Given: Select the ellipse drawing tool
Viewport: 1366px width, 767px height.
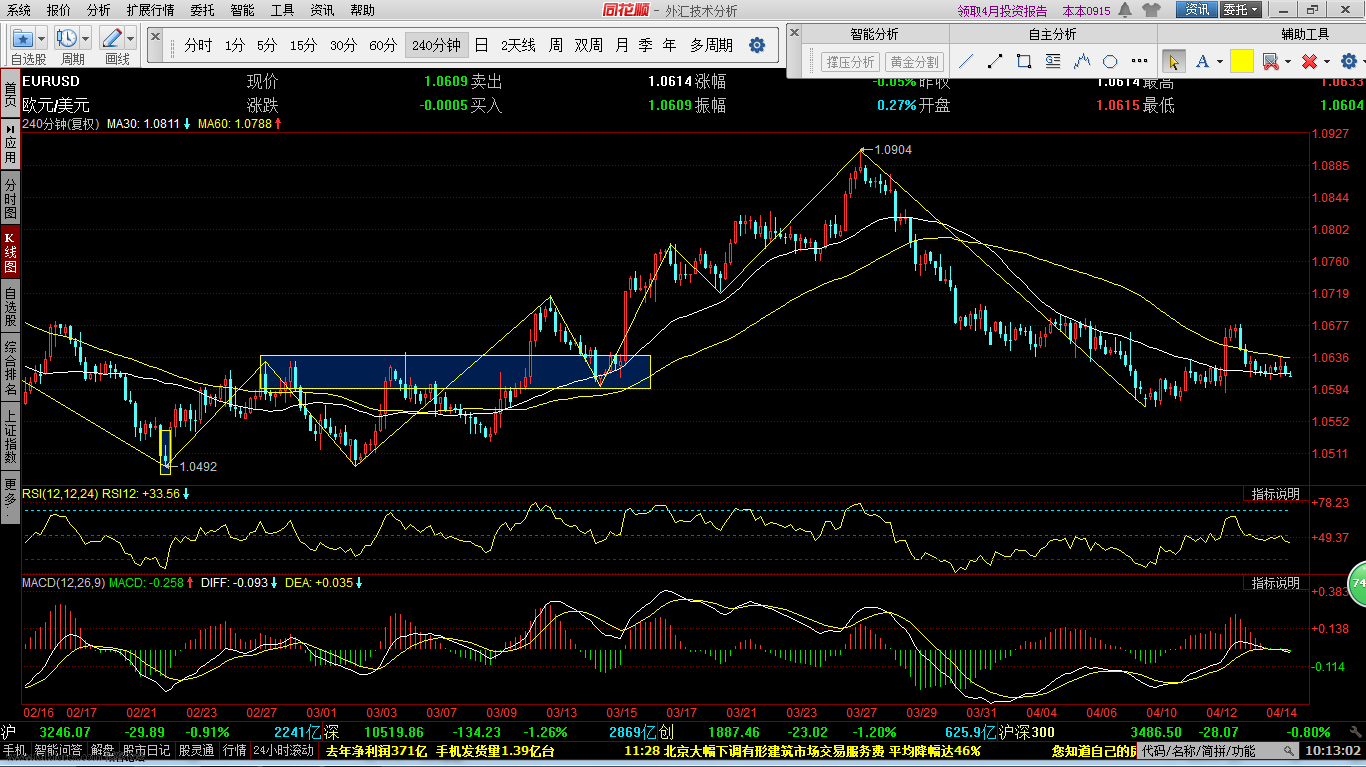Looking at the screenshot, I should click(1110, 61).
